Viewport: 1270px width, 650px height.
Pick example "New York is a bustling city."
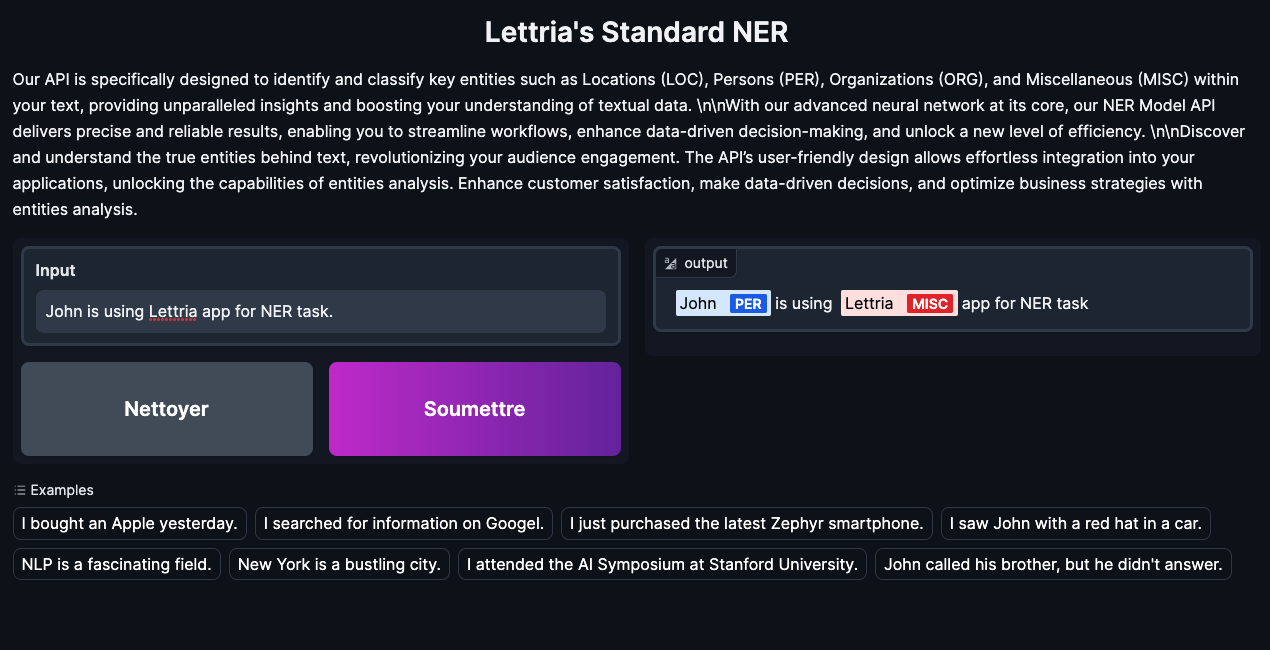340,564
